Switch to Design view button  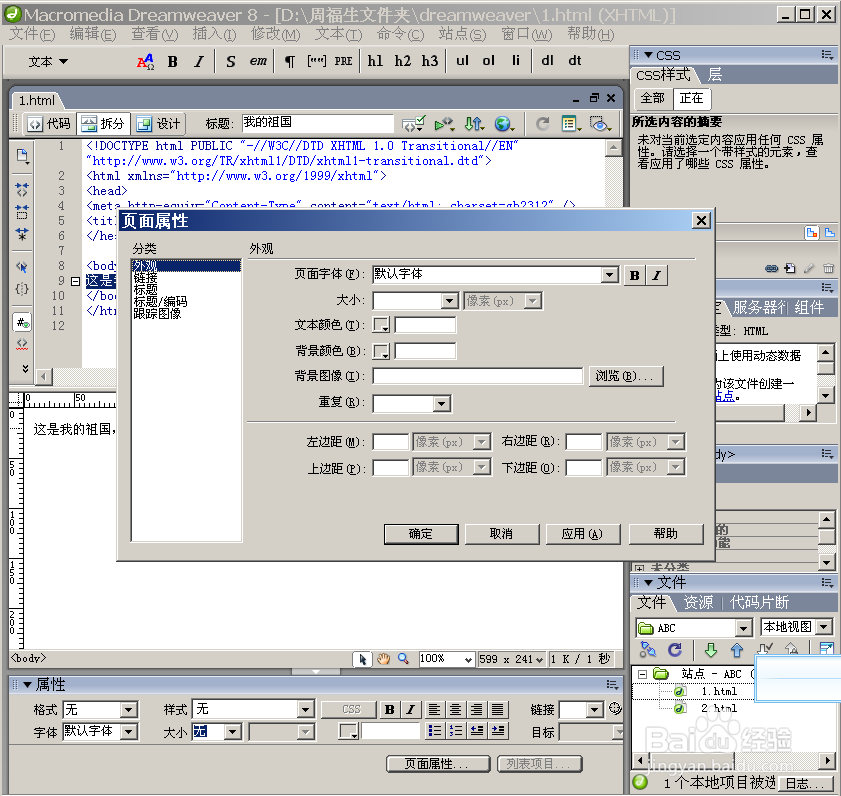pos(159,124)
